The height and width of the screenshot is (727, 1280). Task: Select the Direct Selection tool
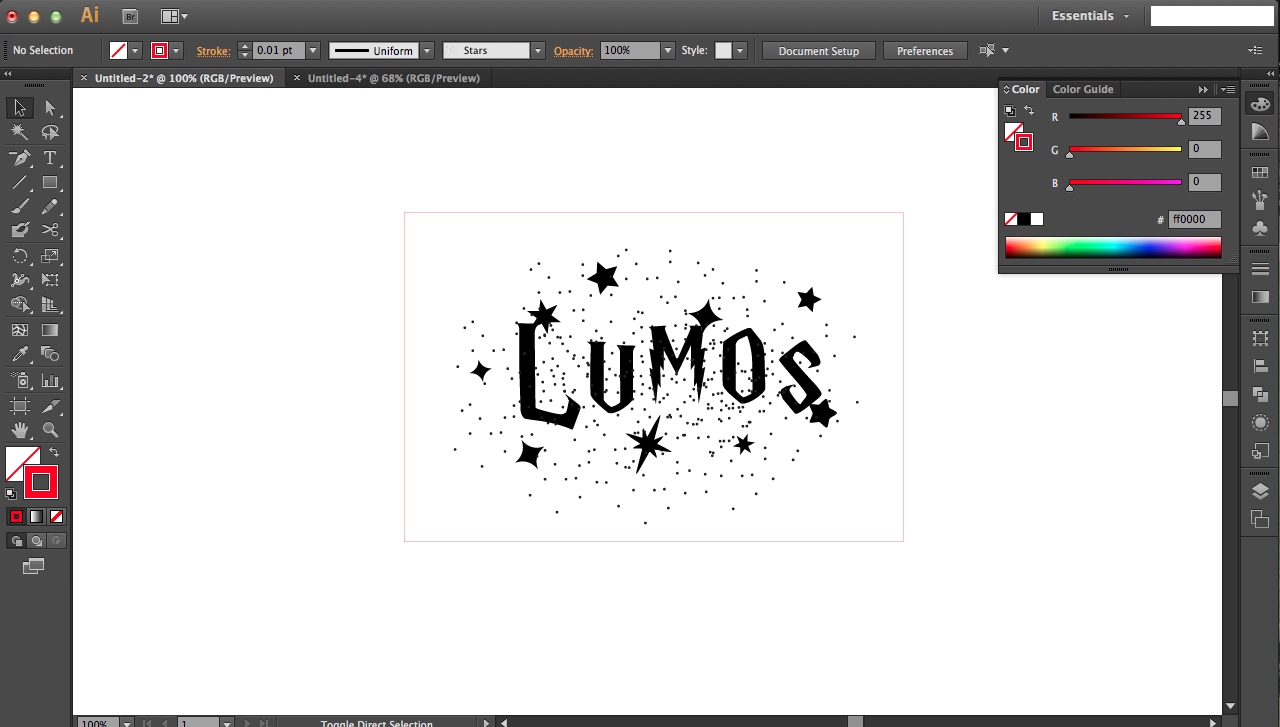50,108
